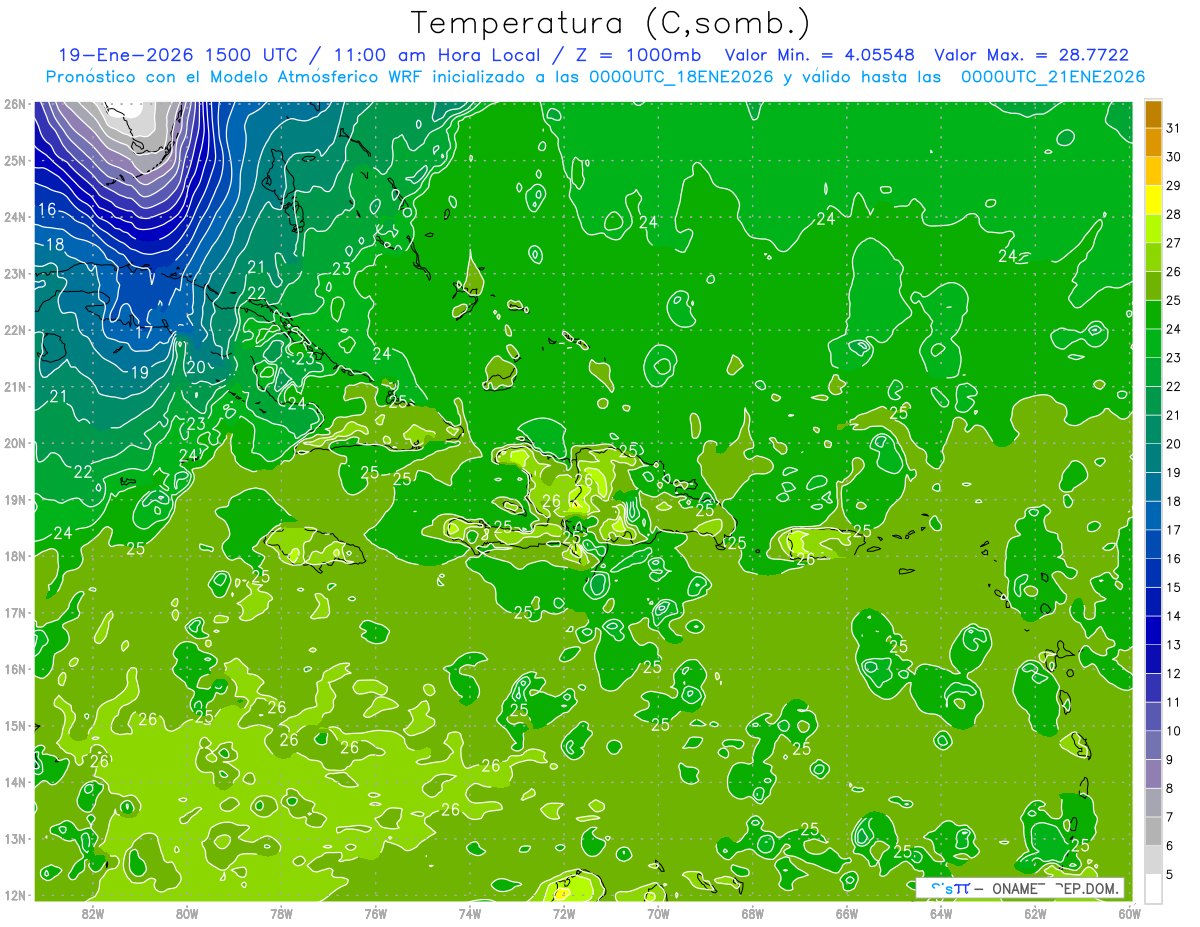Click the 20N latitude axis label
The height and width of the screenshot is (927, 1200).
click(15, 443)
